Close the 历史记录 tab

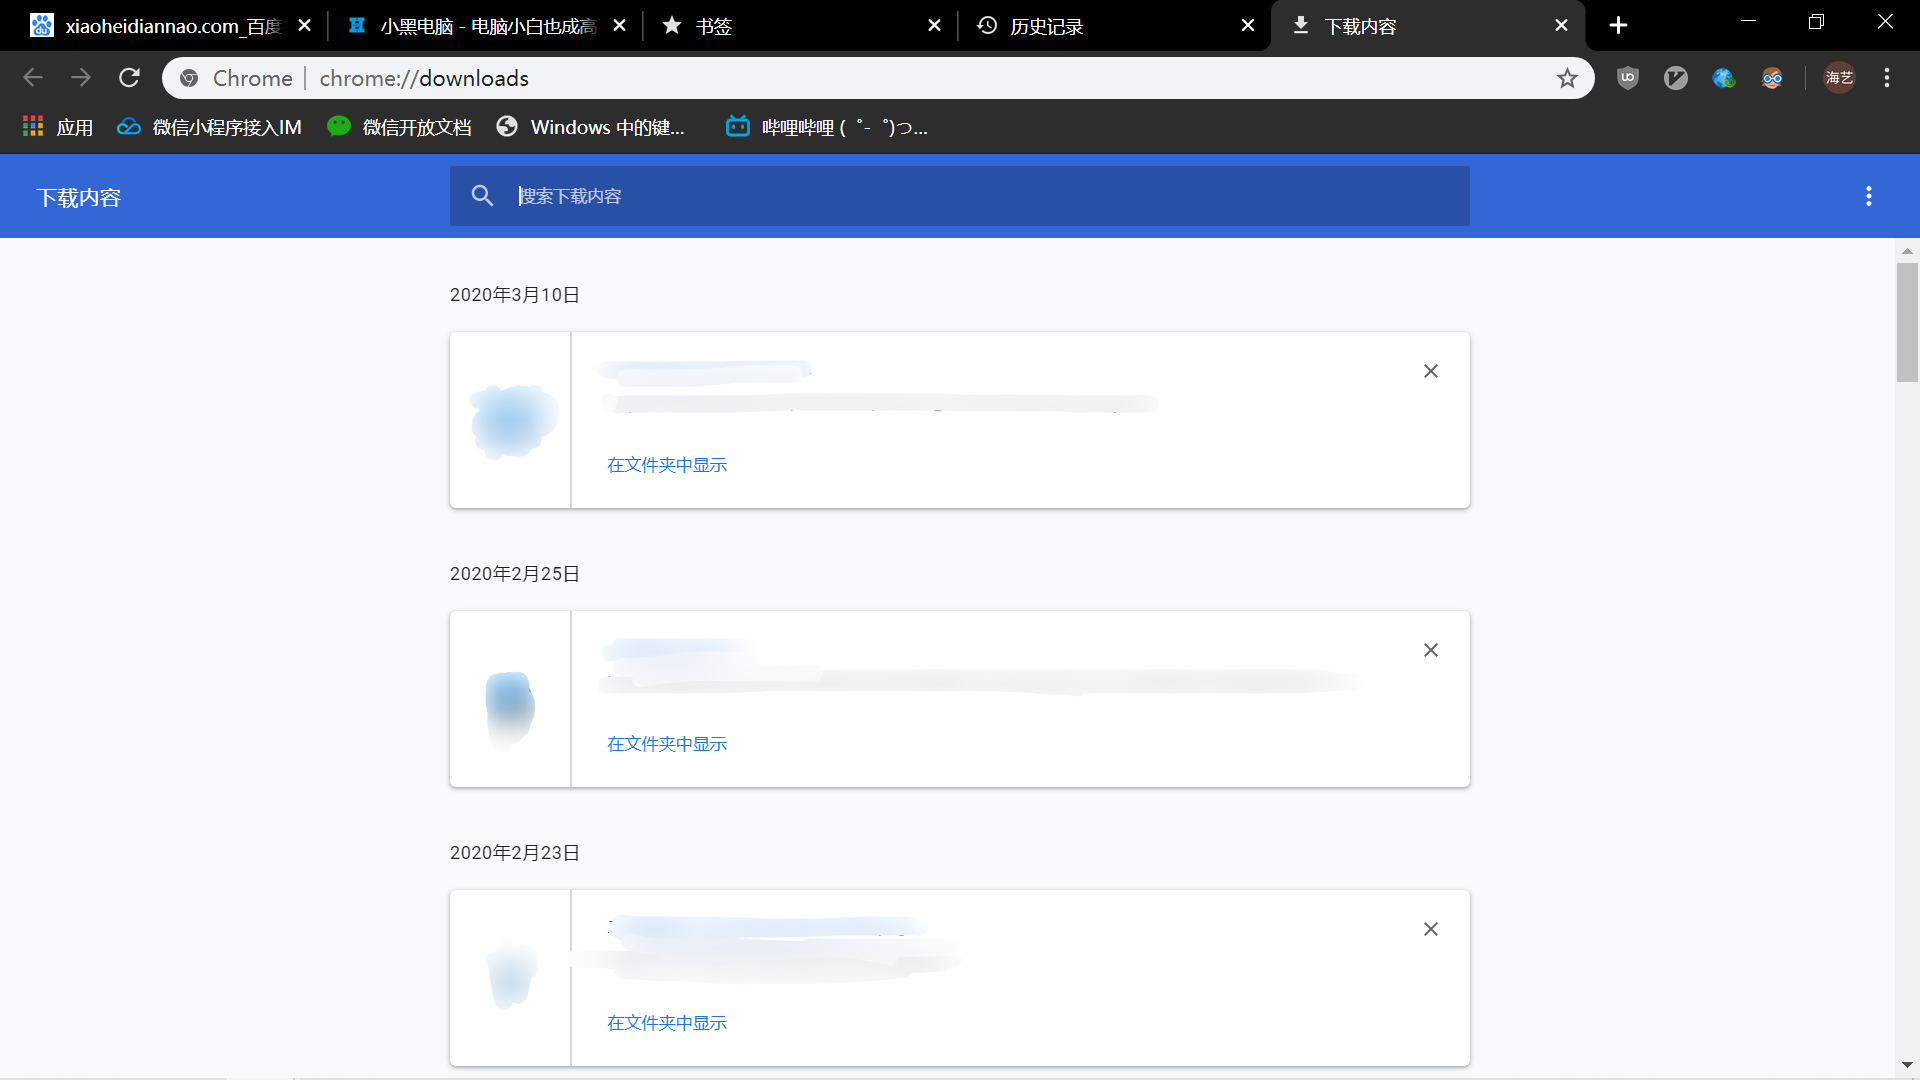[1248, 26]
